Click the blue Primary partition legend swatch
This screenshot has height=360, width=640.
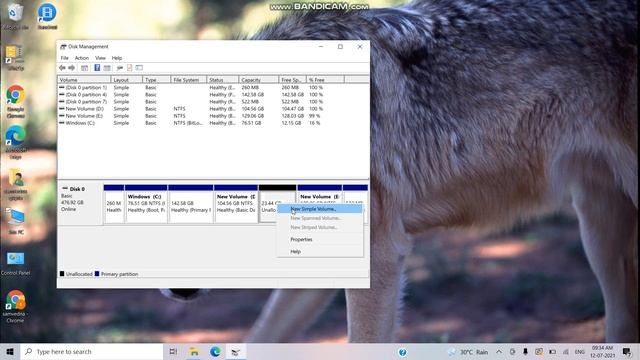(97, 274)
